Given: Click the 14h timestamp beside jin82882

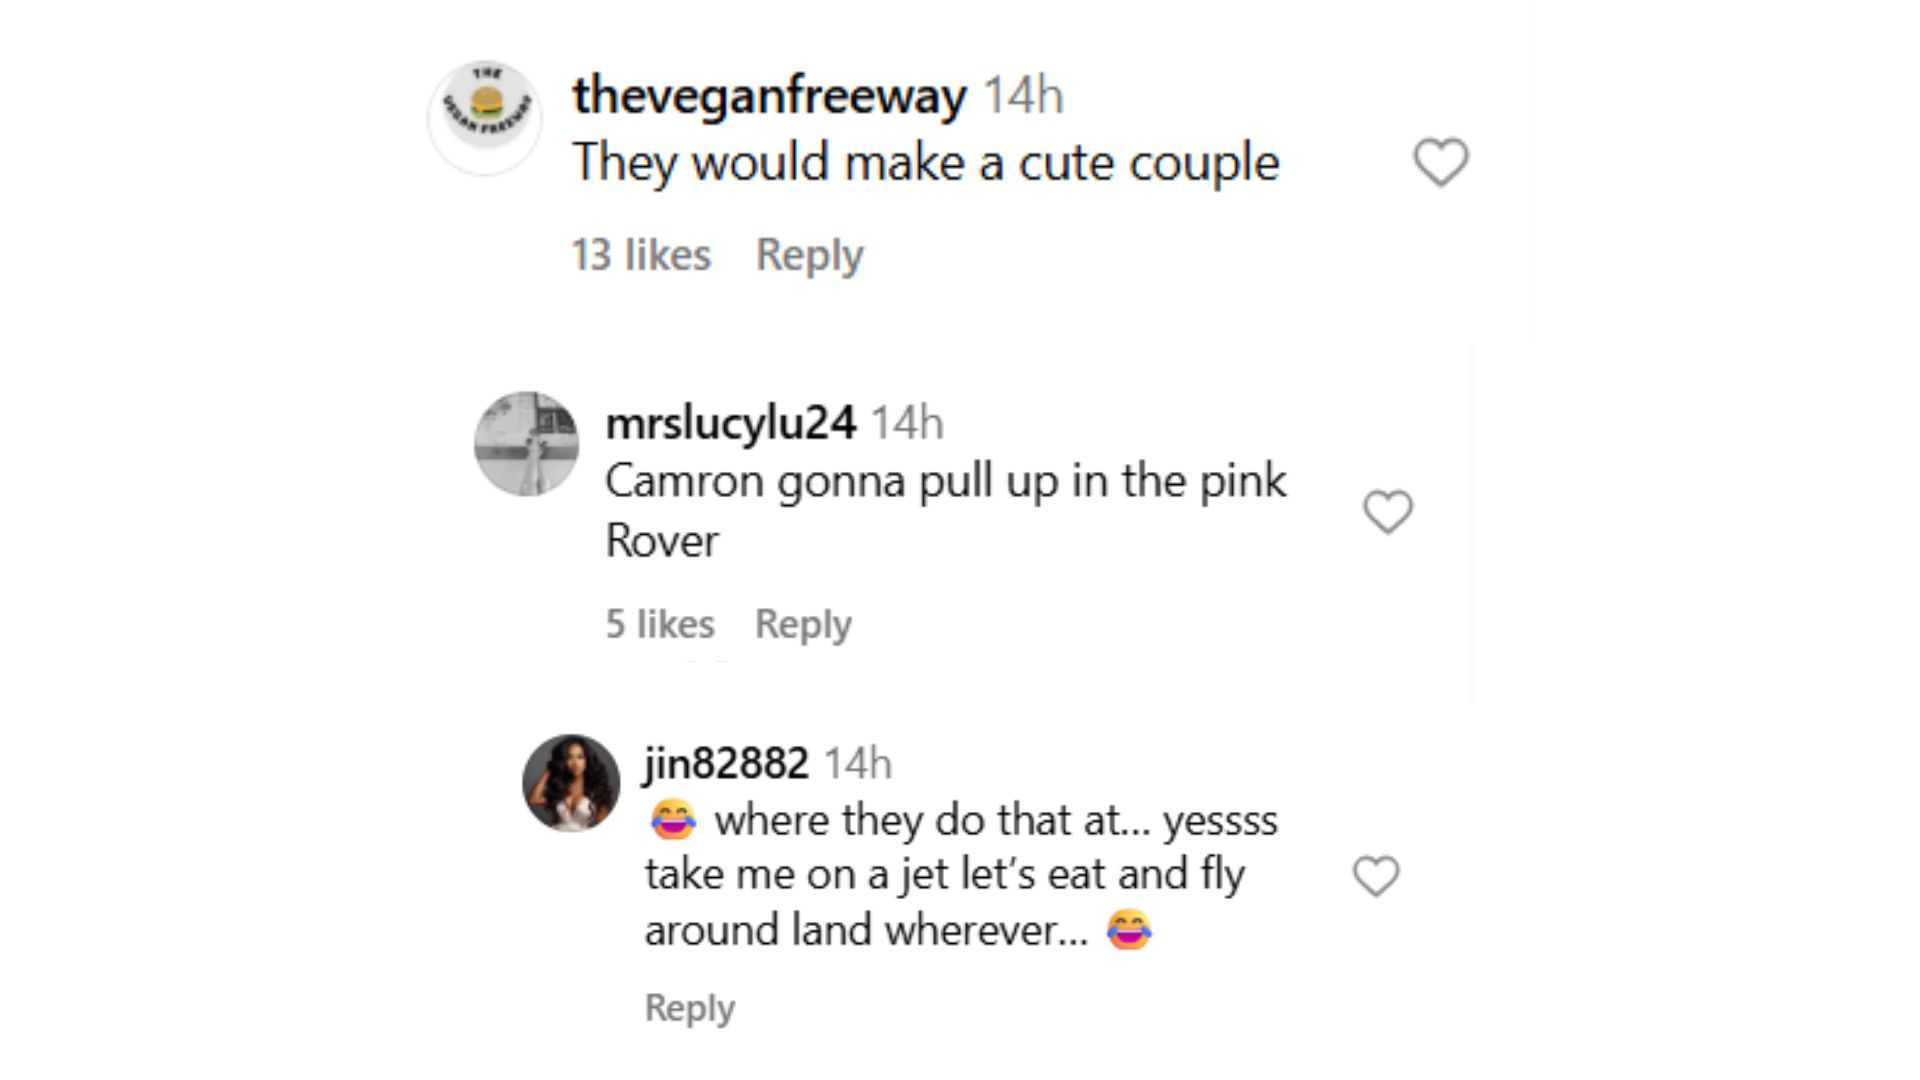Looking at the screenshot, I should click(858, 764).
